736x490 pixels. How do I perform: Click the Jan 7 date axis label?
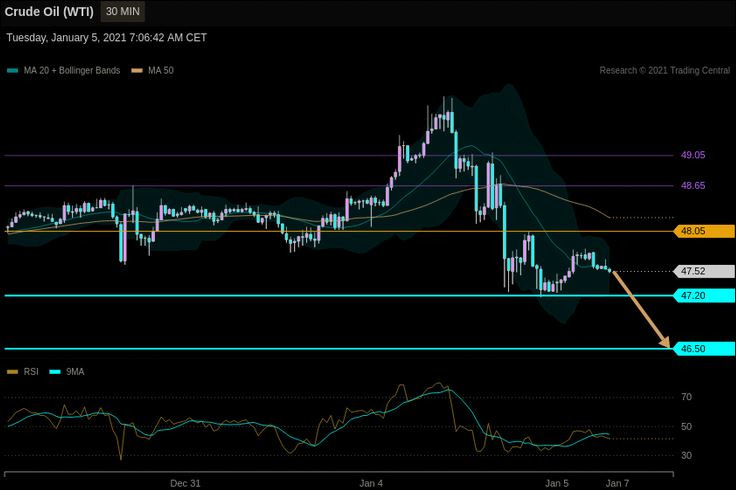click(x=617, y=483)
